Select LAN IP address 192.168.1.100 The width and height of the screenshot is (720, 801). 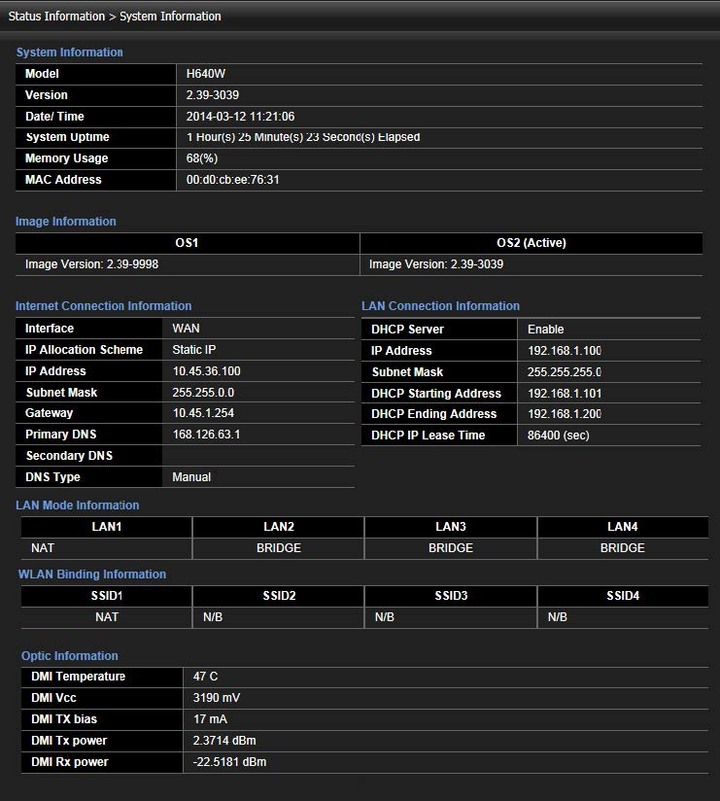pos(565,350)
